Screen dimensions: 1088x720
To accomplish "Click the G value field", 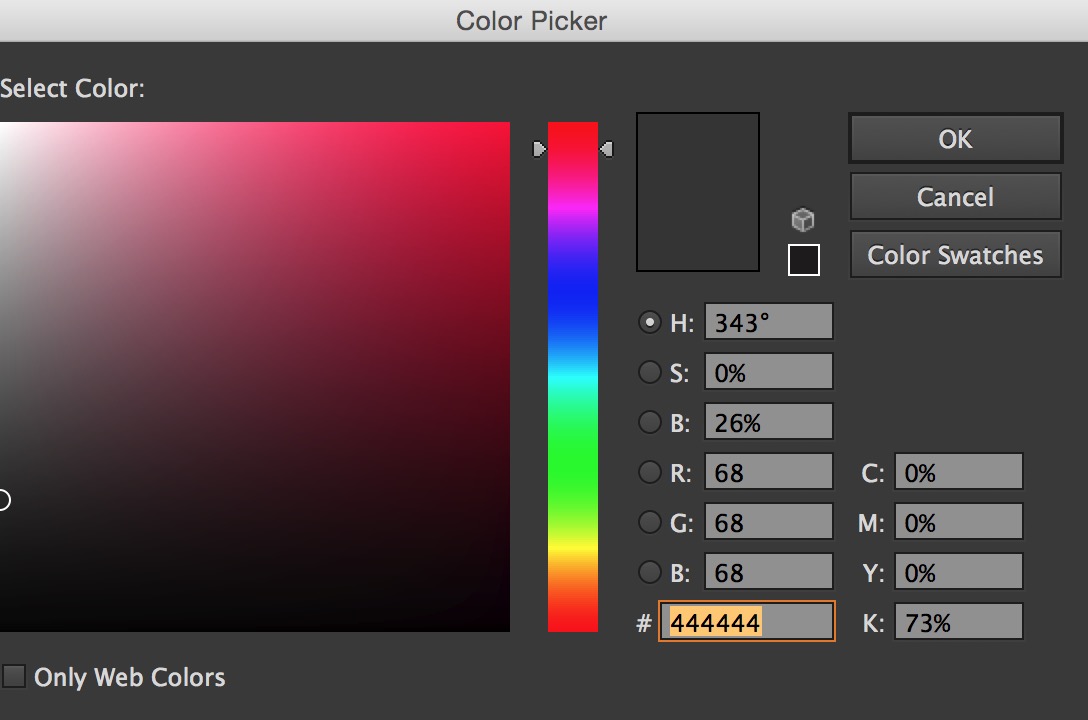I will pyautogui.click(x=769, y=522).
